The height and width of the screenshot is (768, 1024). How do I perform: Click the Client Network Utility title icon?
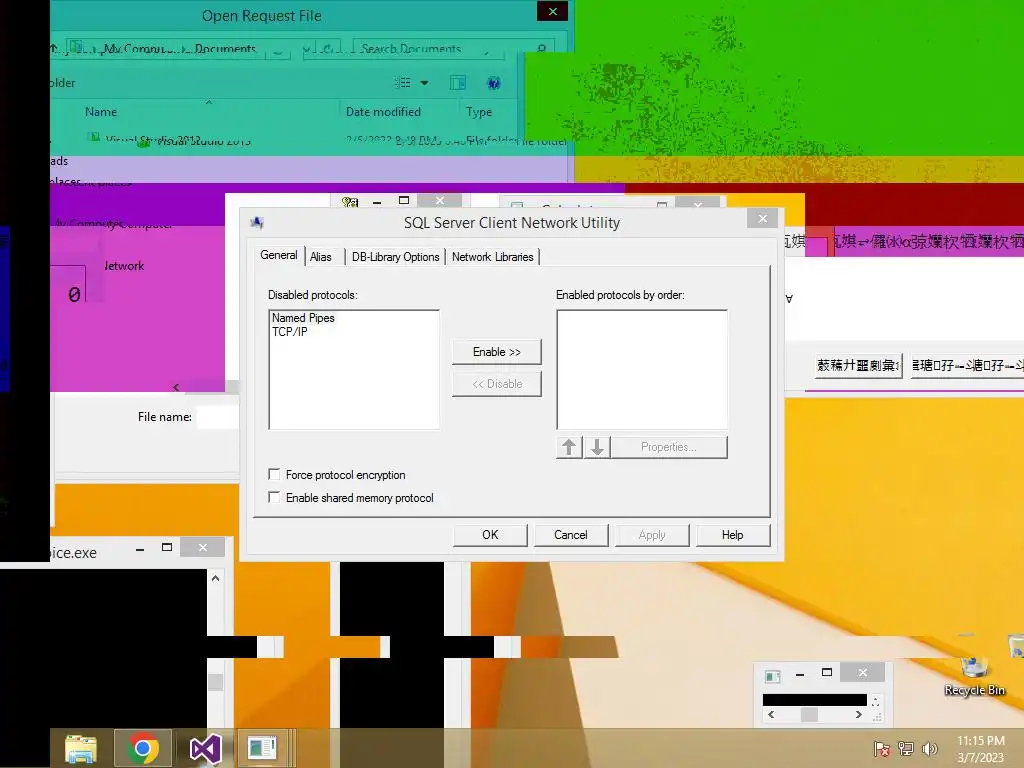(x=257, y=223)
